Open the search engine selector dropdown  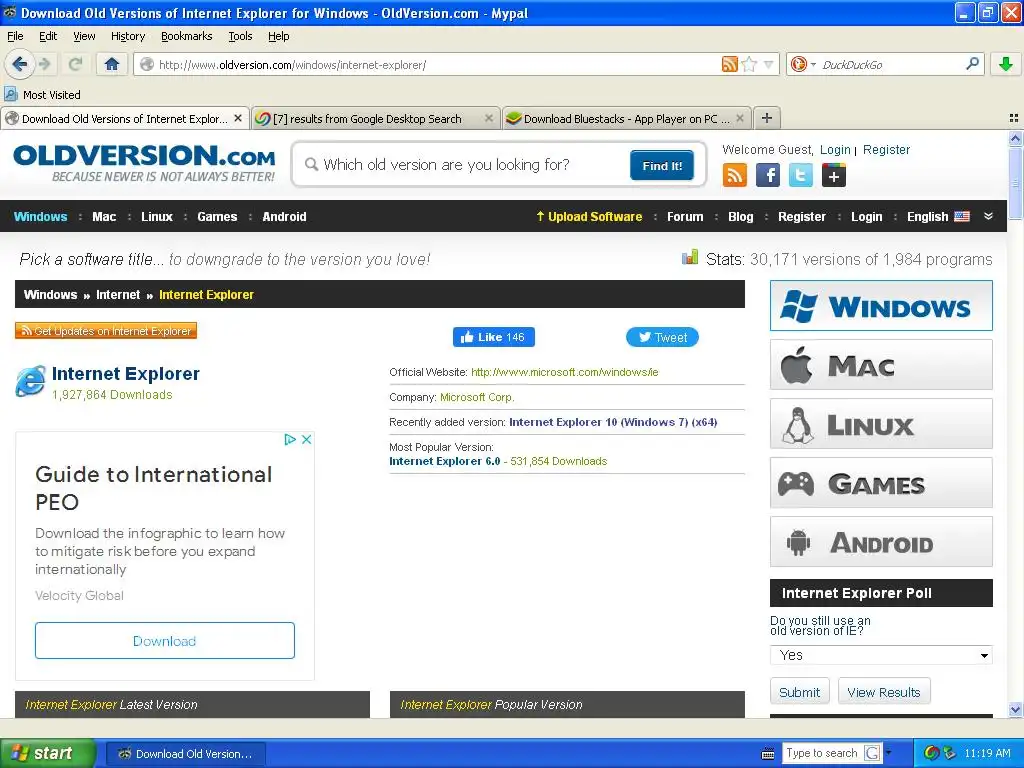(x=813, y=64)
